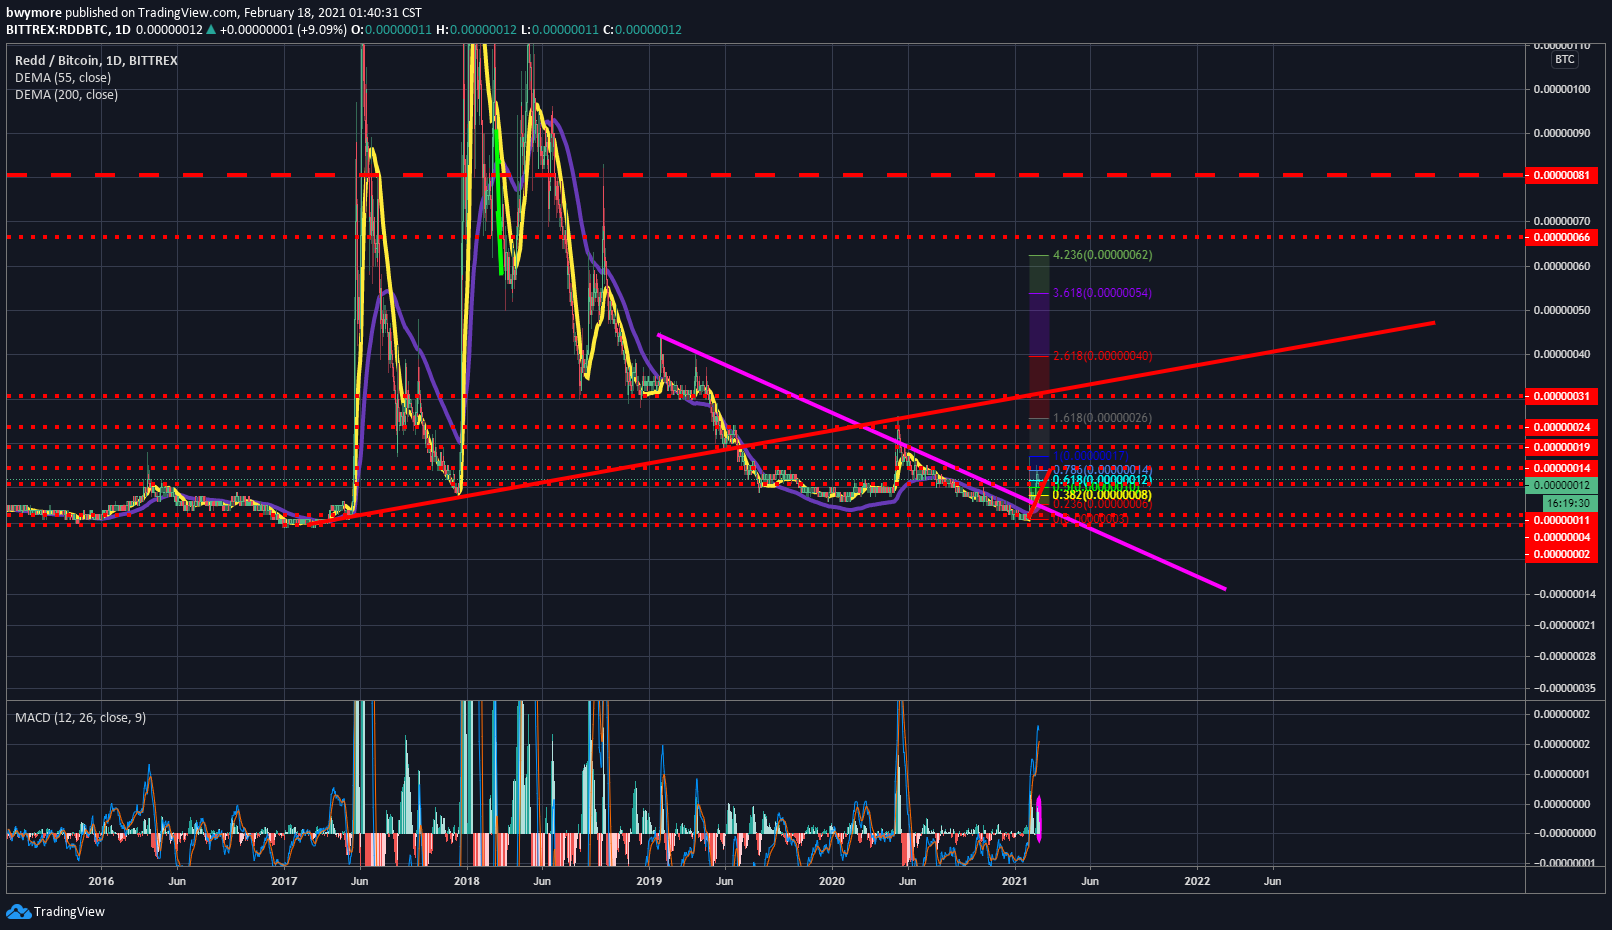Click the 2020 label on time axis
The image size is (1612, 930).
831,881
